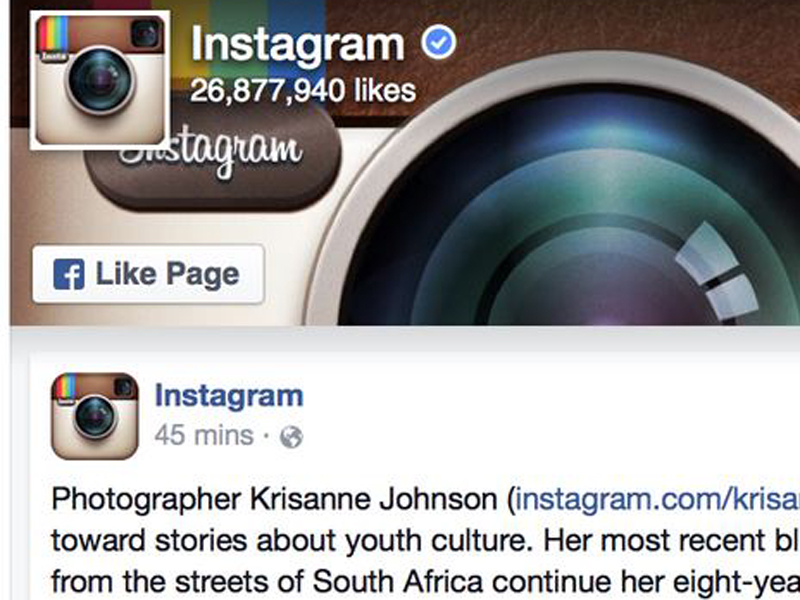Open the 45 mins post timestamp
The image size is (800, 600).
pos(204,435)
